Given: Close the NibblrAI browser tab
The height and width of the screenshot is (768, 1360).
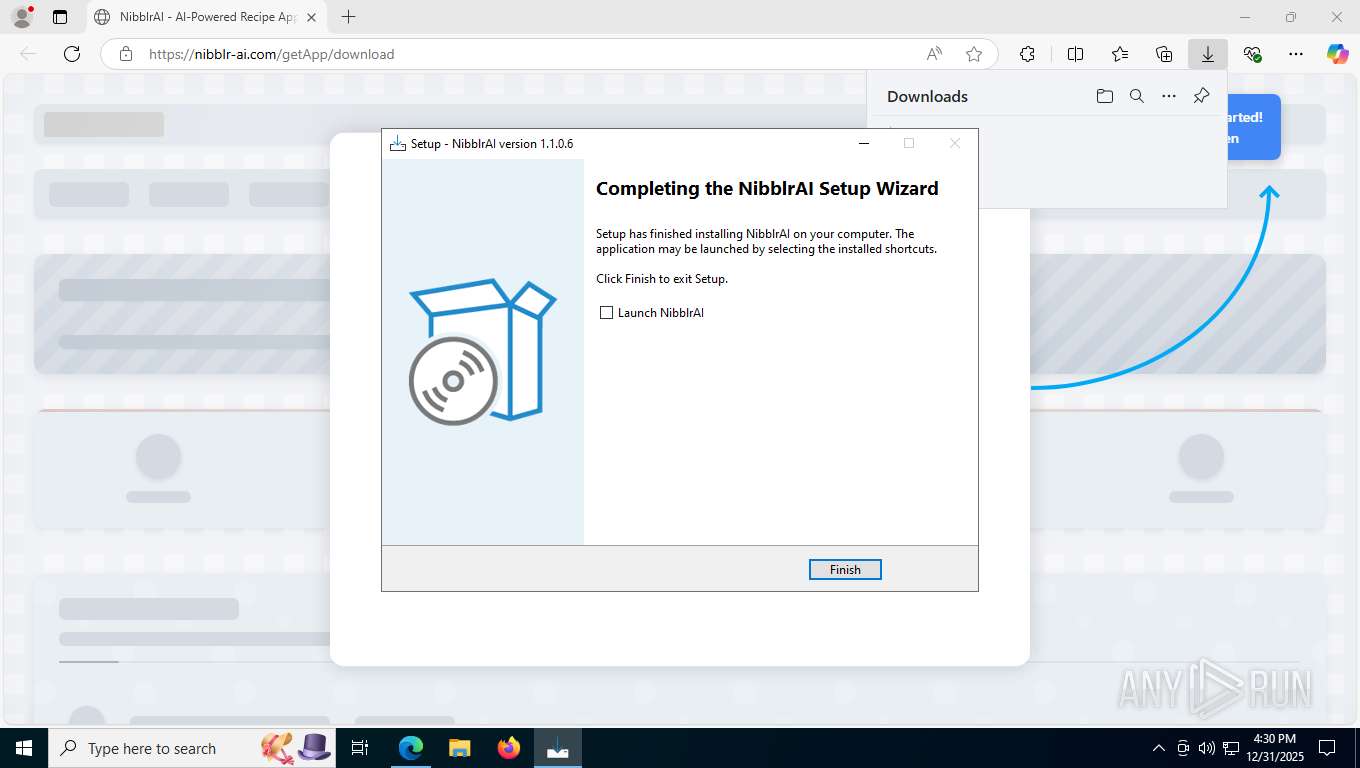Looking at the screenshot, I should 311,17.
